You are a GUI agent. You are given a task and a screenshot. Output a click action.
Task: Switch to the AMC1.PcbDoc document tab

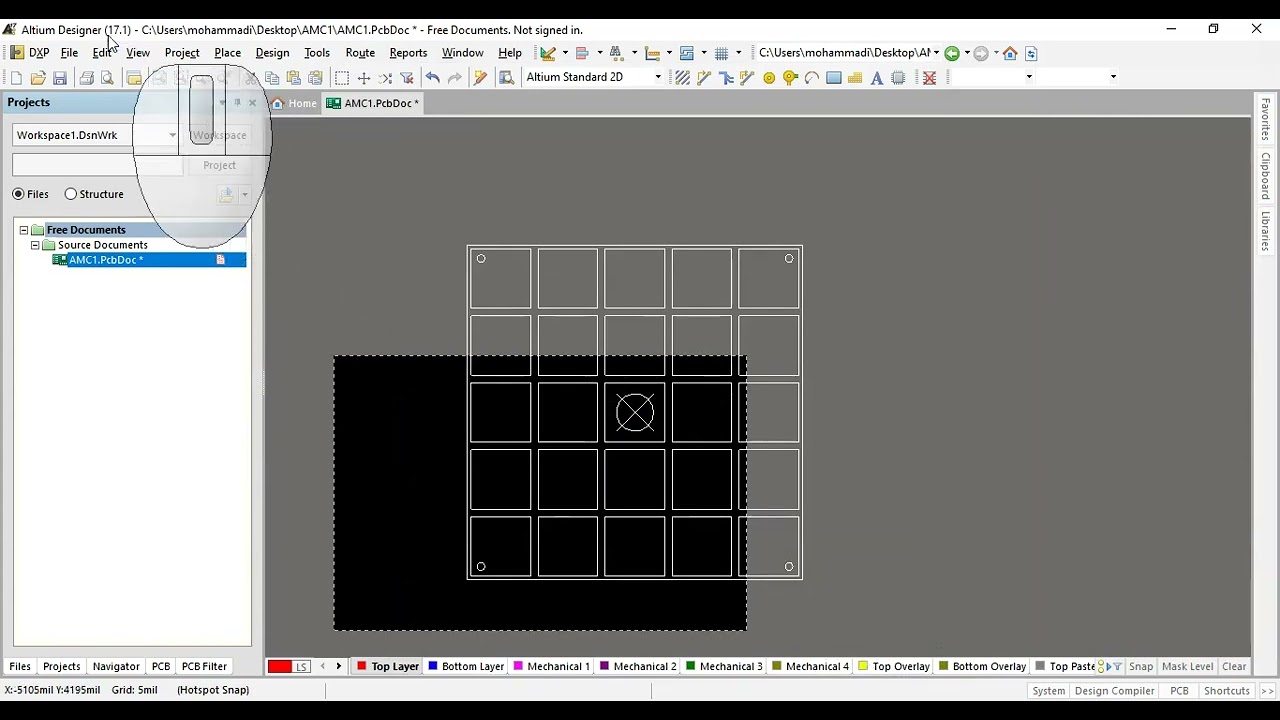373,103
